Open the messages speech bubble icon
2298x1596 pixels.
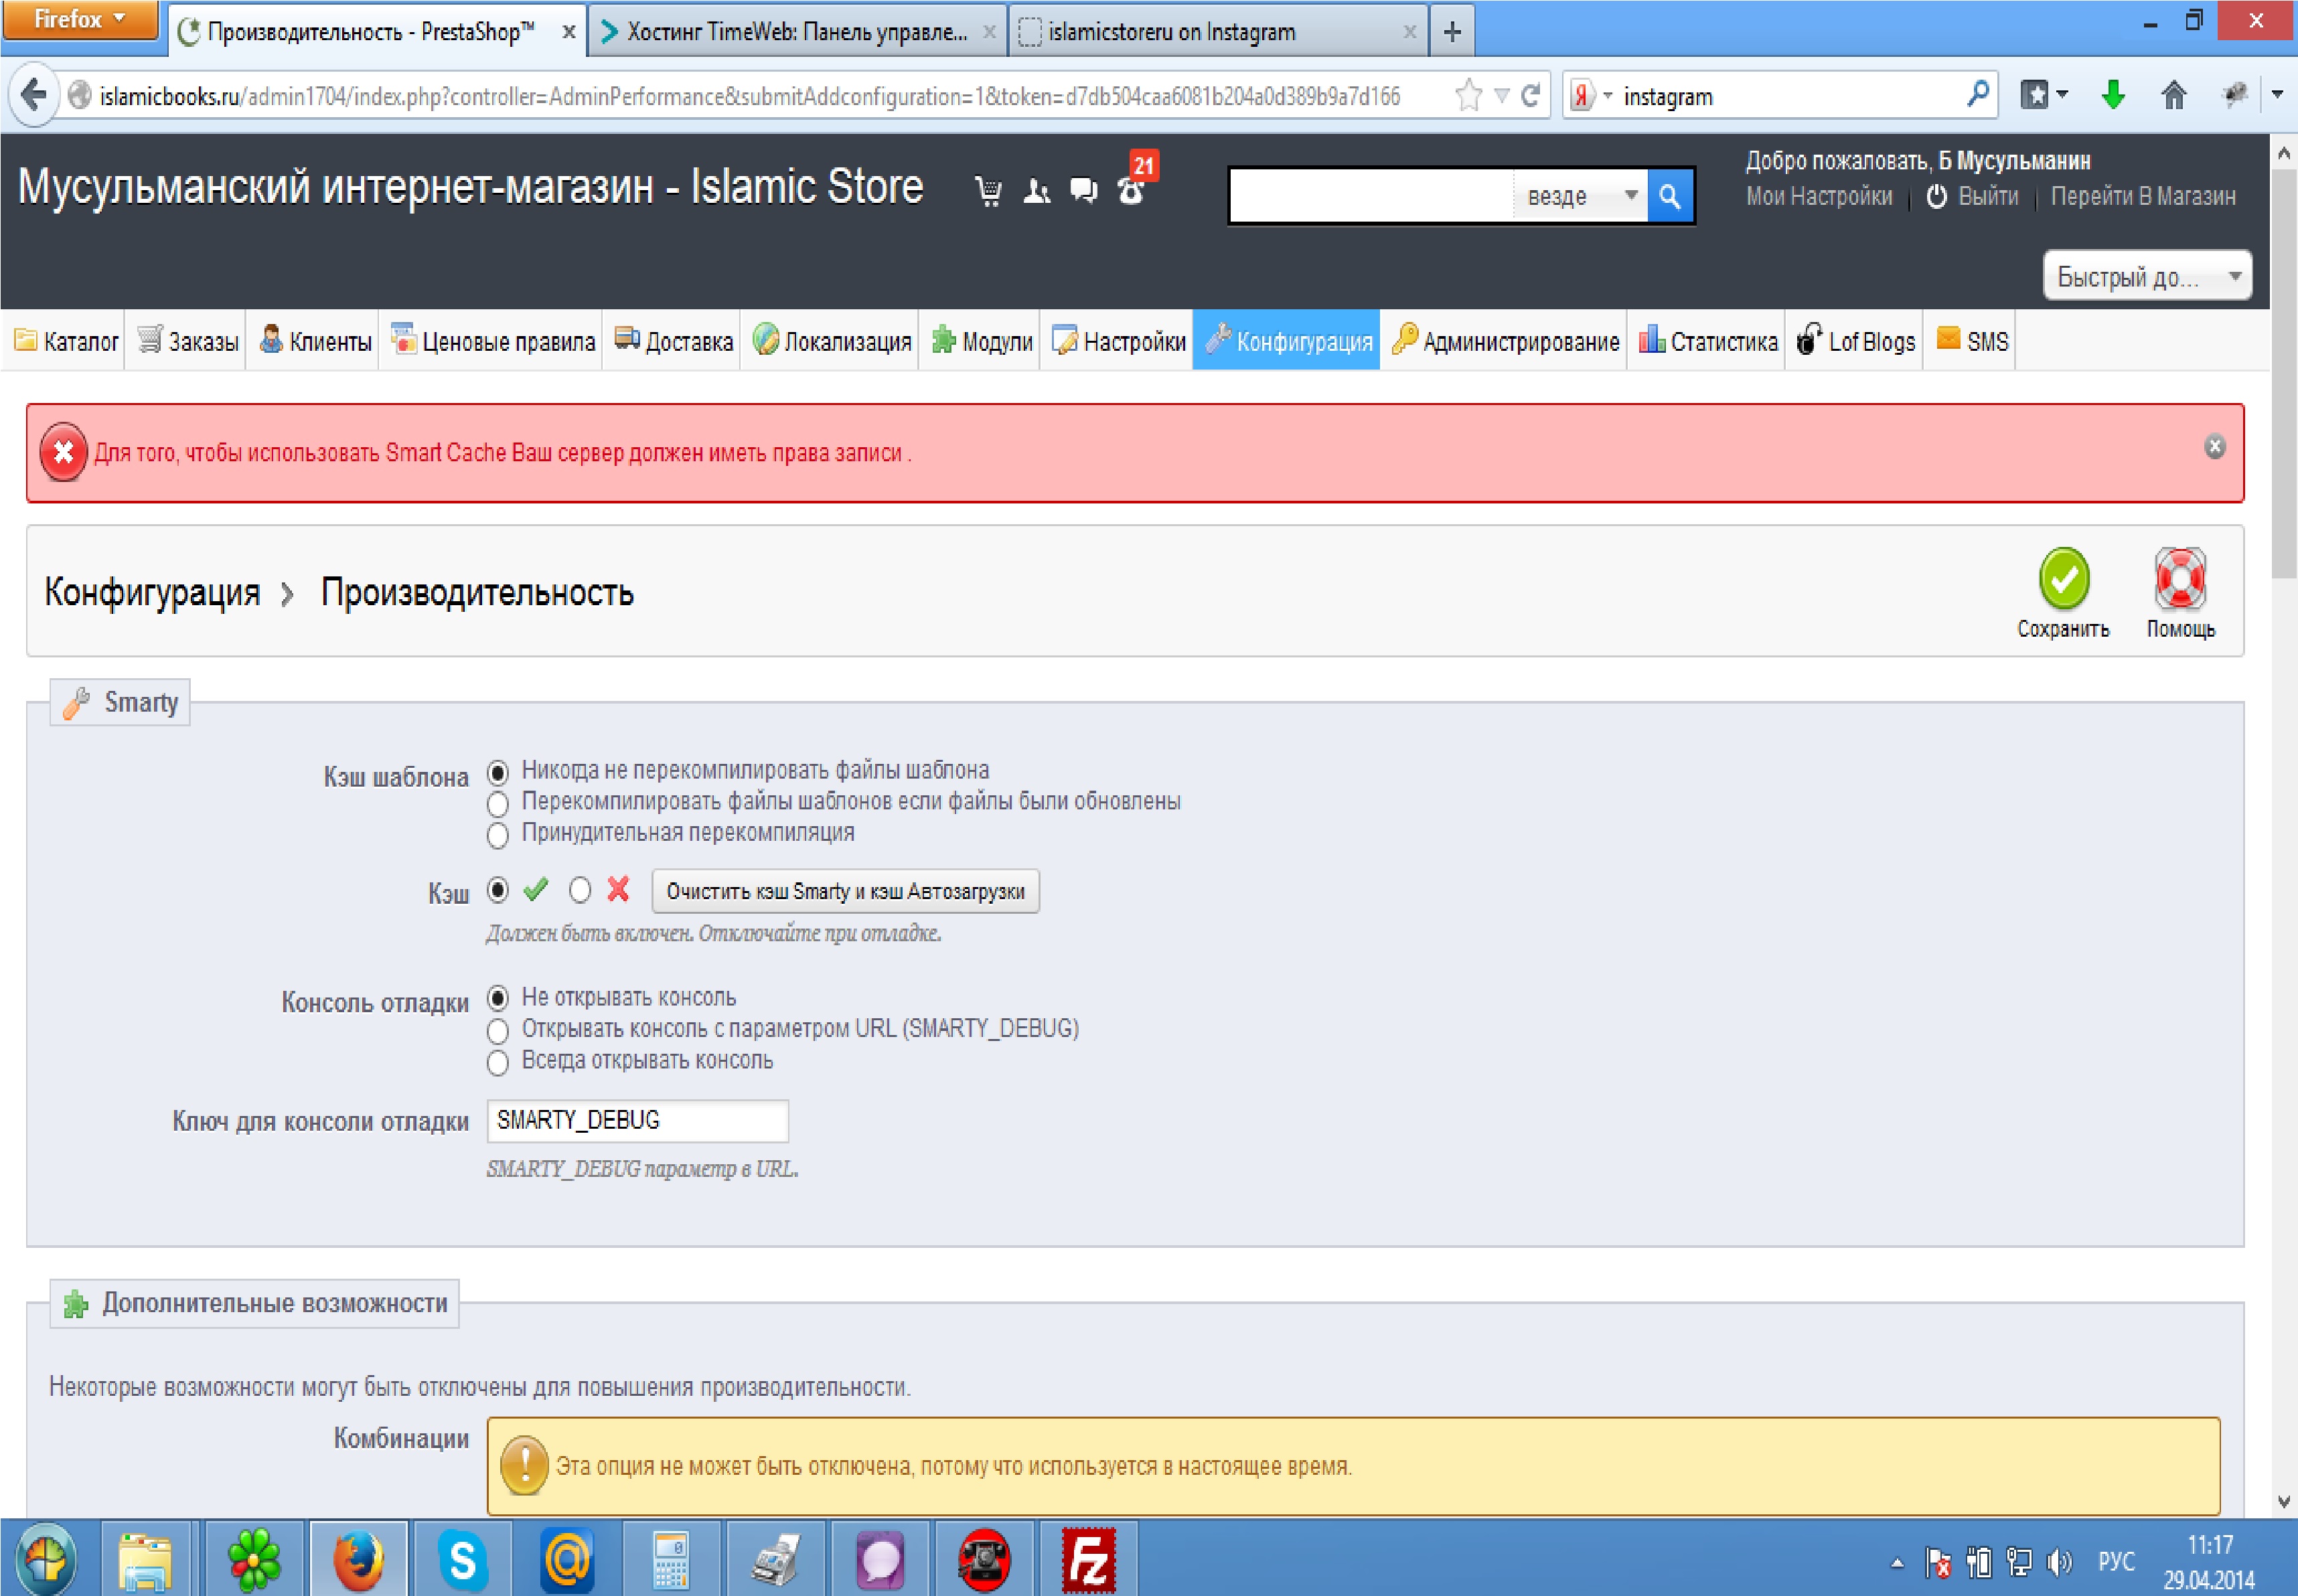1083,191
